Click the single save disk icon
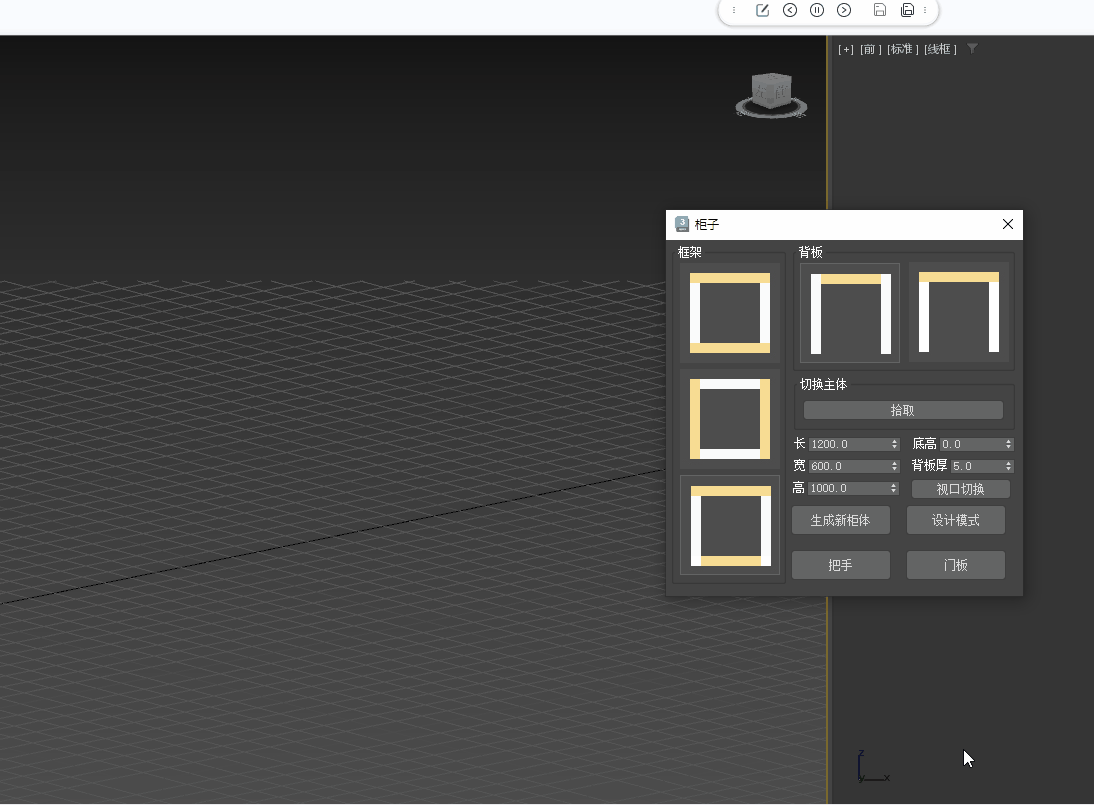This screenshot has width=1094, height=805. [880, 10]
